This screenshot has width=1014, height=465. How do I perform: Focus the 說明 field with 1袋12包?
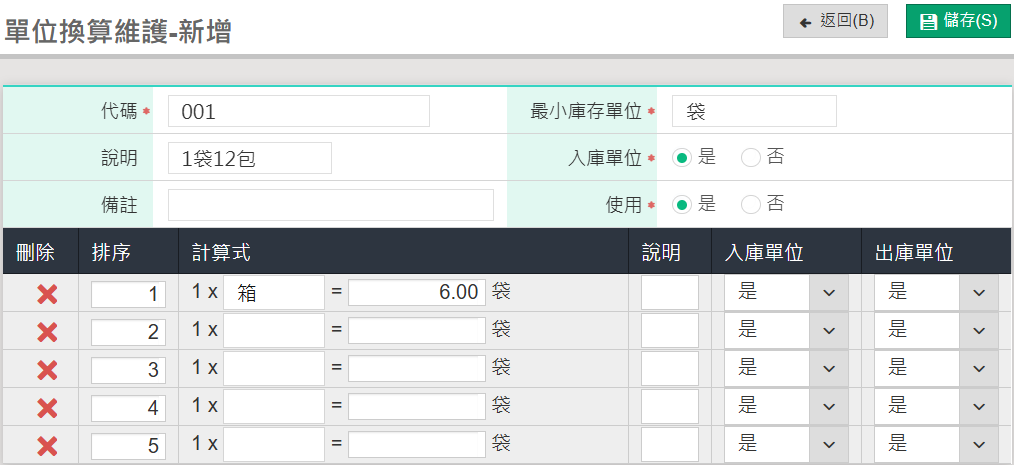point(249,158)
